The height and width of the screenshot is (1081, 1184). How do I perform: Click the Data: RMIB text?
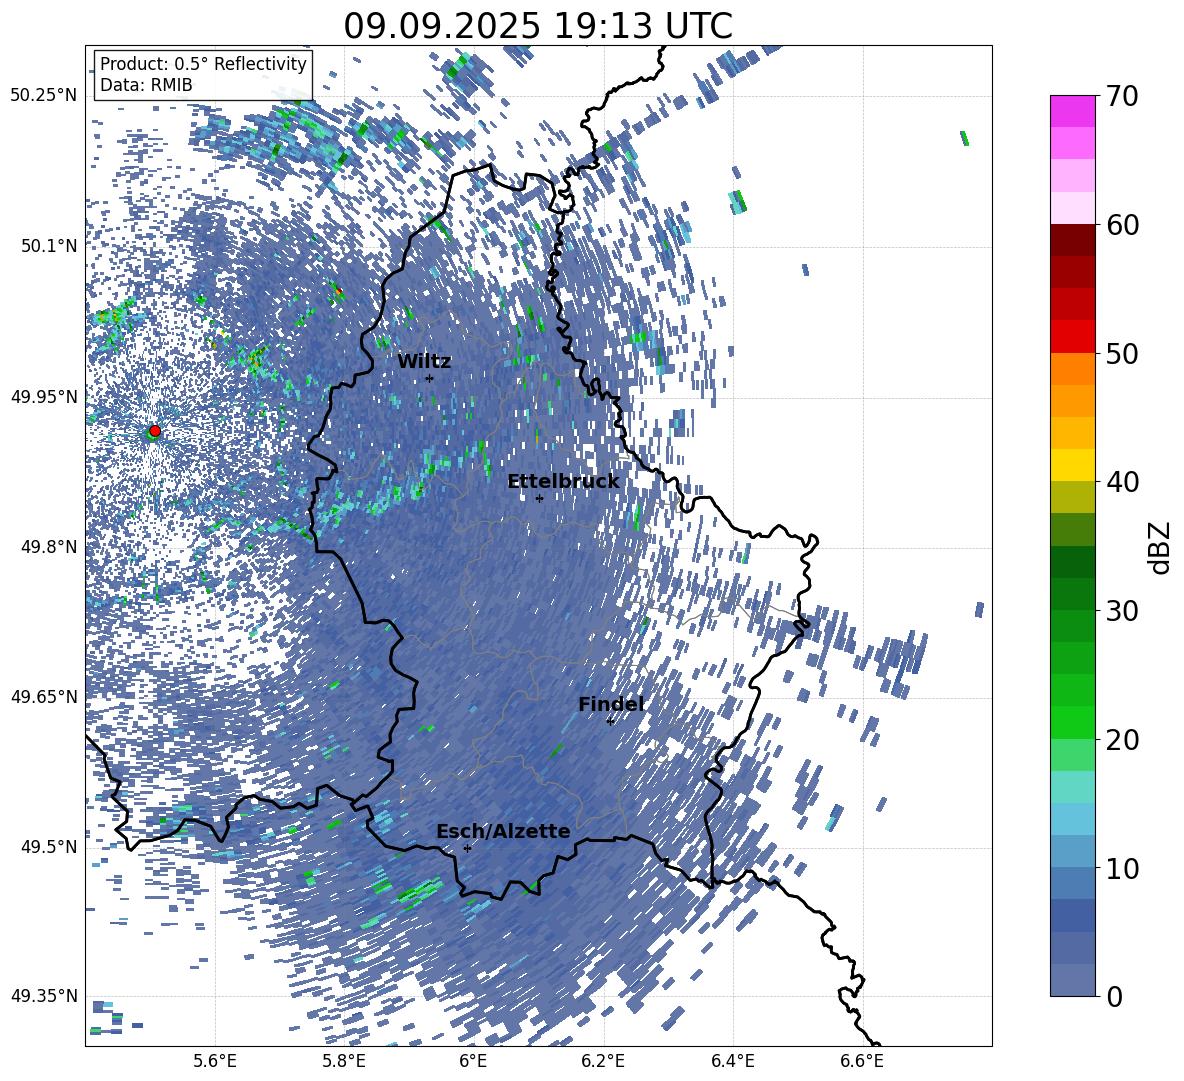146,85
